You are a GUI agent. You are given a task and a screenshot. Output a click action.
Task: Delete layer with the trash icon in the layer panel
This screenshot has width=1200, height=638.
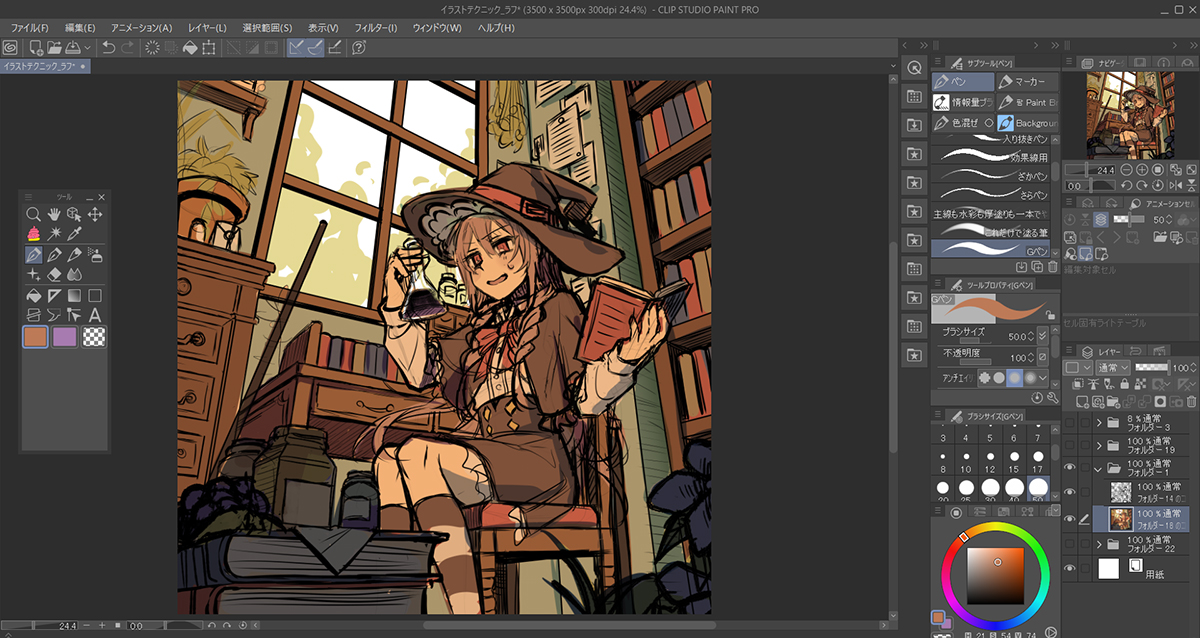(x=1190, y=401)
